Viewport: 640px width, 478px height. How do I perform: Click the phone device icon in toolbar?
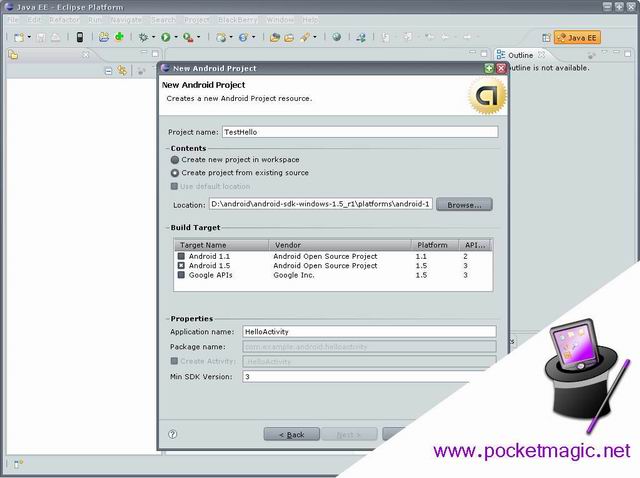pyautogui.click(x=80, y=37)
